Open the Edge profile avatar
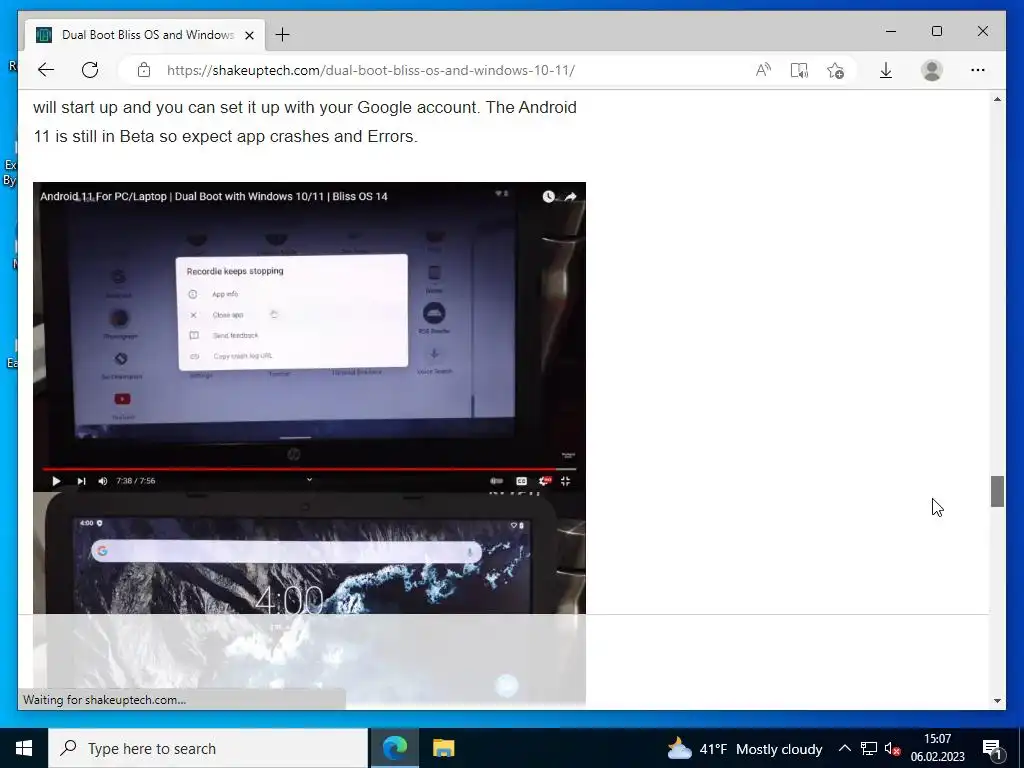 coord(932,70)
